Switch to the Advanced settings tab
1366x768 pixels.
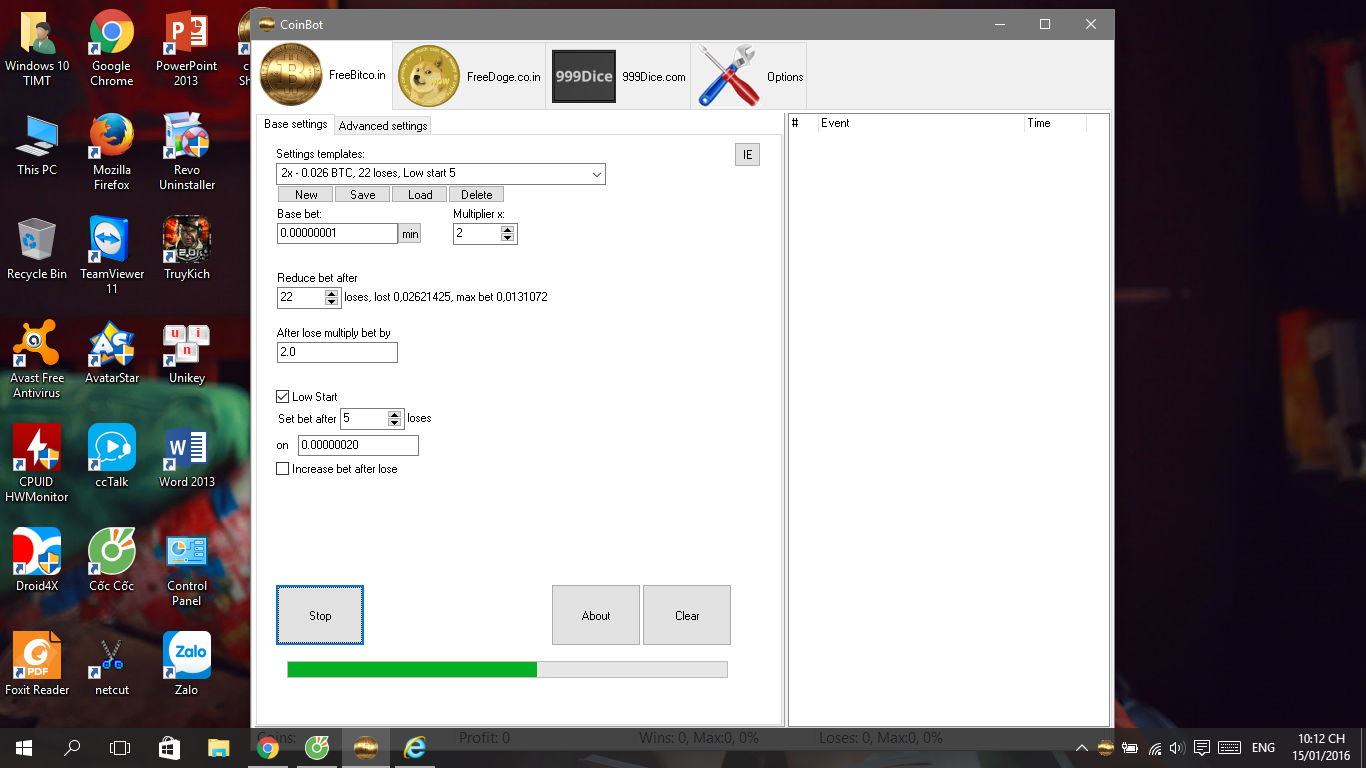pos(383,126)
